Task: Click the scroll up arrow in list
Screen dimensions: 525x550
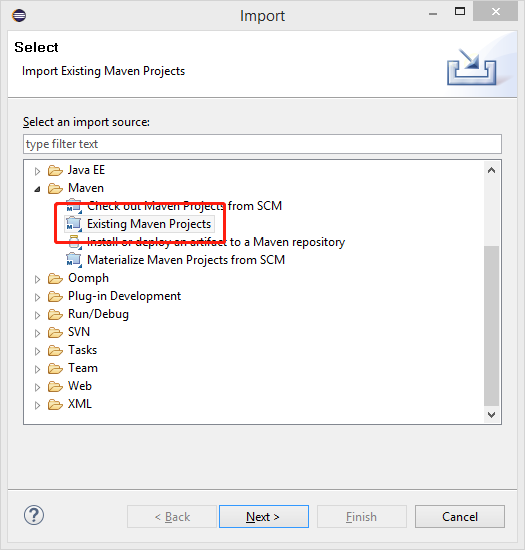Action: pyautogui.click(x=491, y=170)
